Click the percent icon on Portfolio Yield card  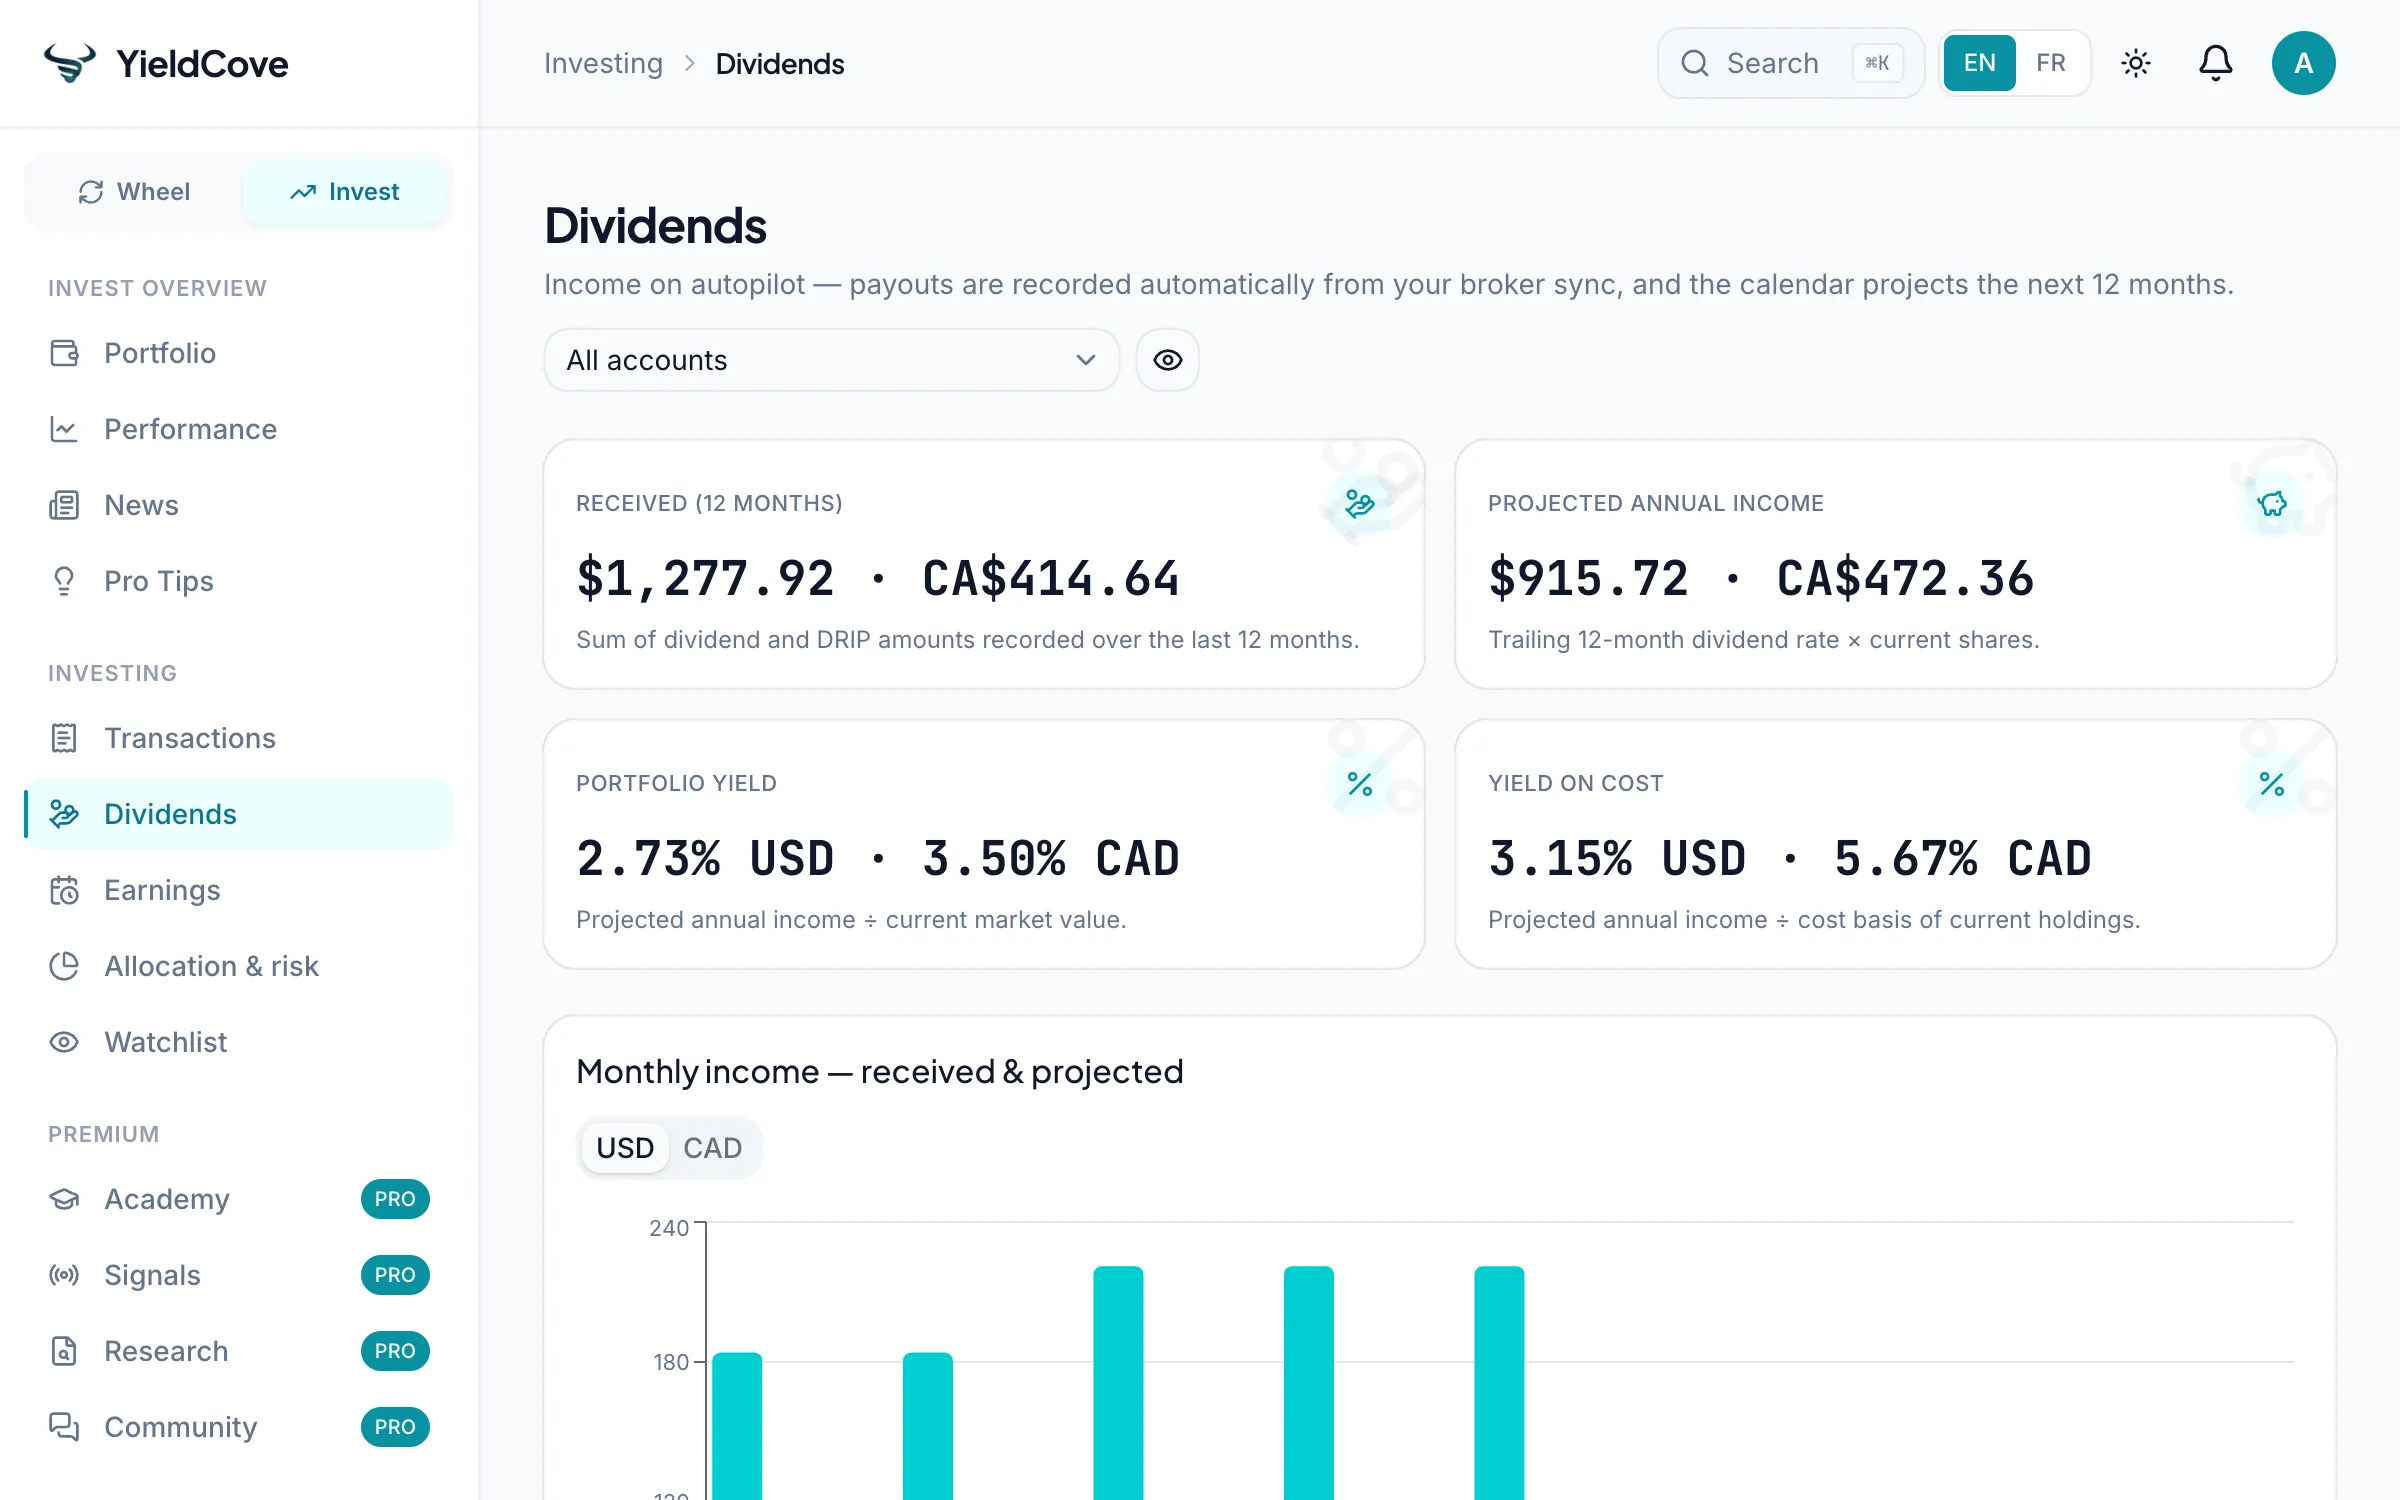[1360, 784]
